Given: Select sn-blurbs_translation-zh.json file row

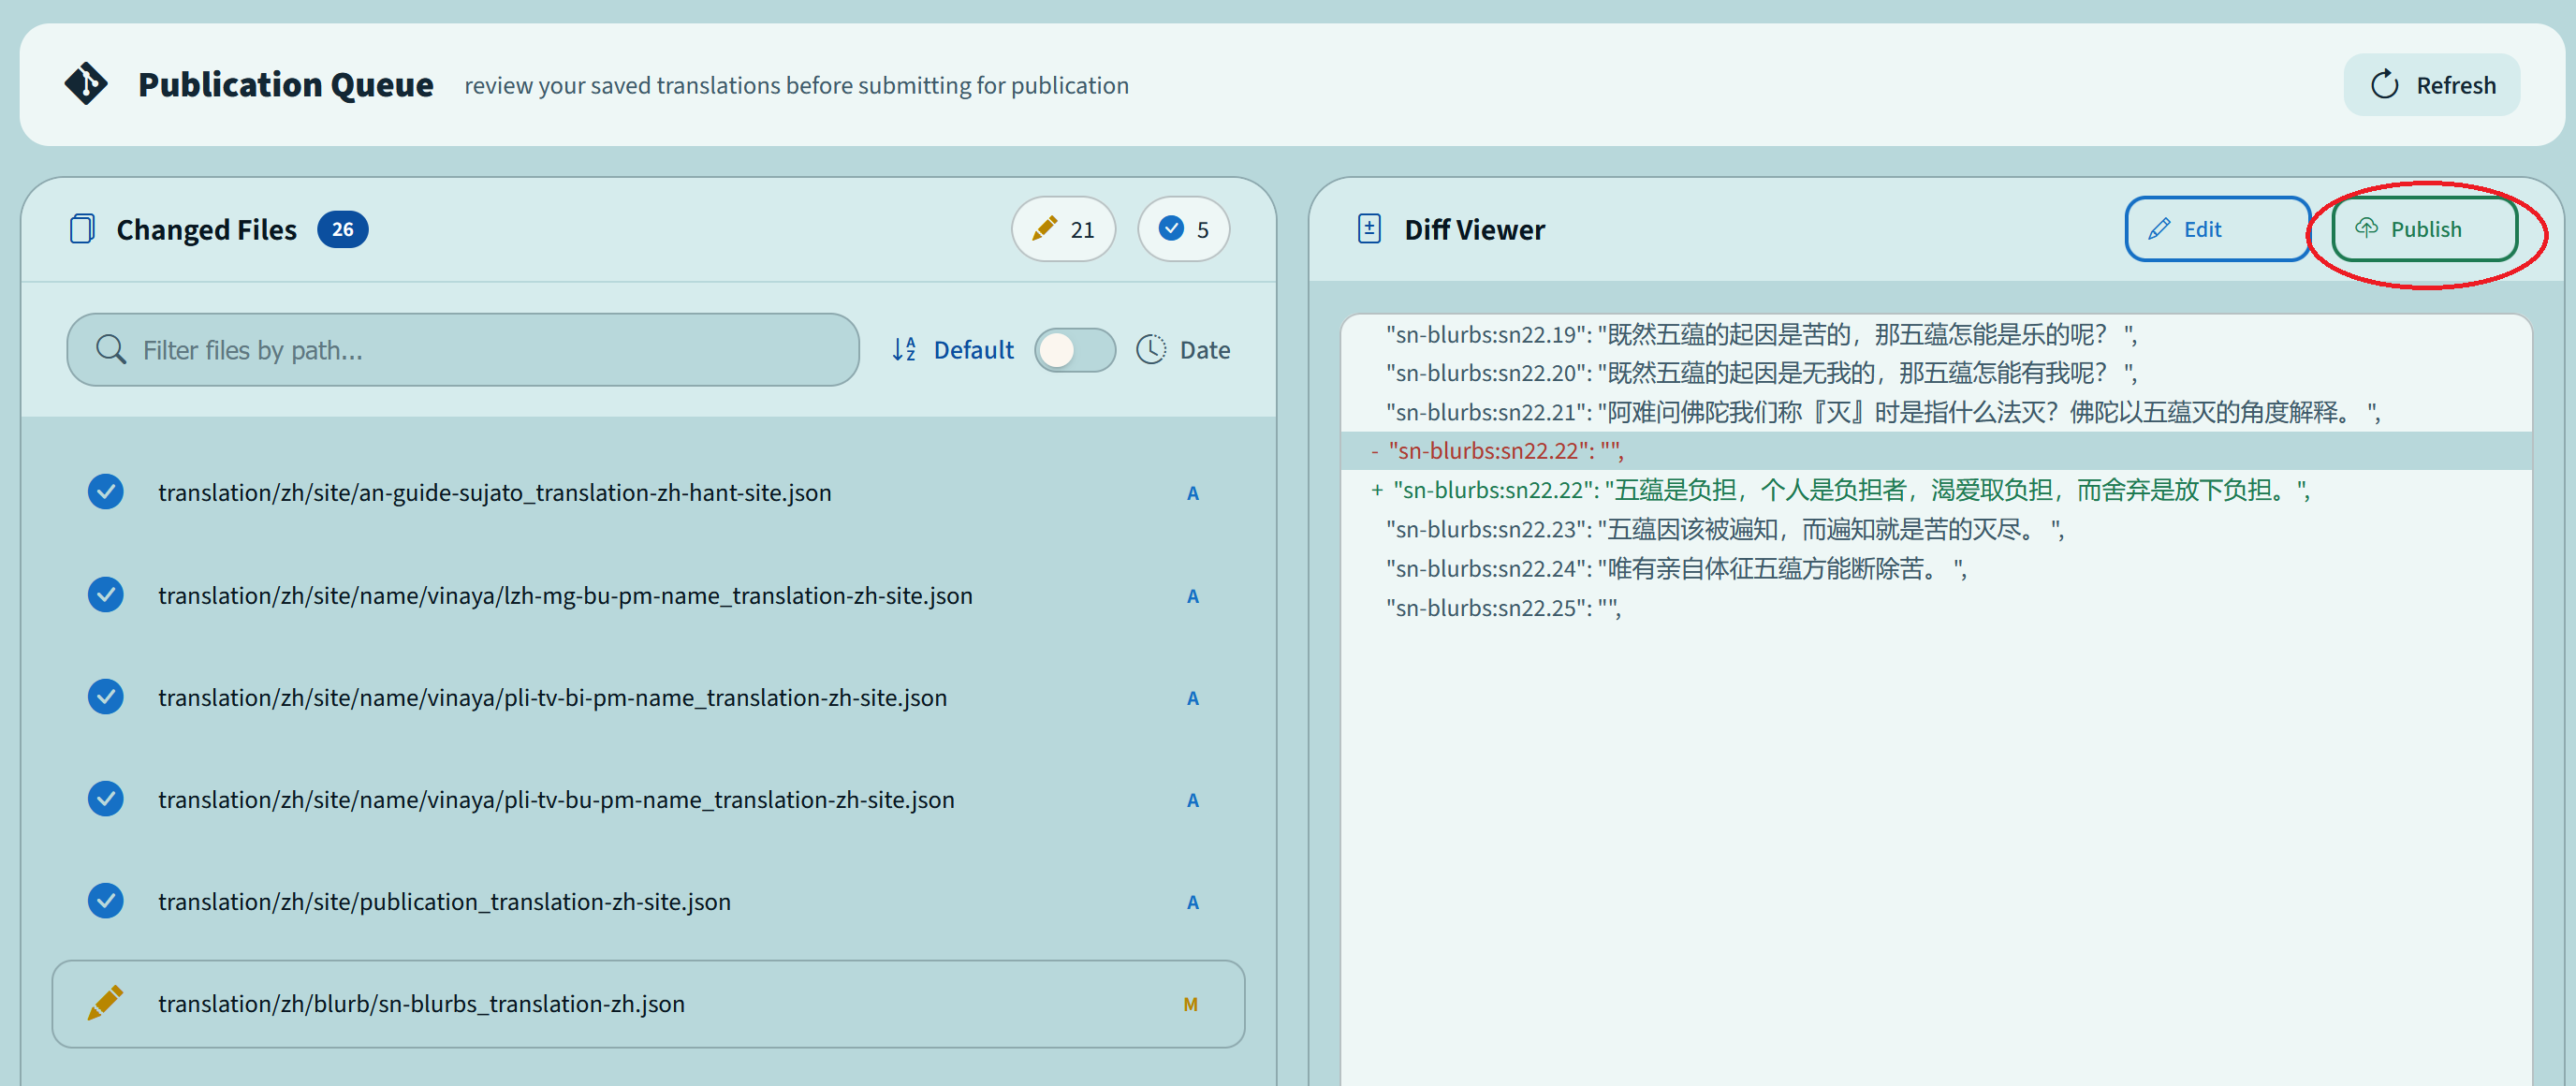Looking at the screenshot, I should pos(648,1003).
